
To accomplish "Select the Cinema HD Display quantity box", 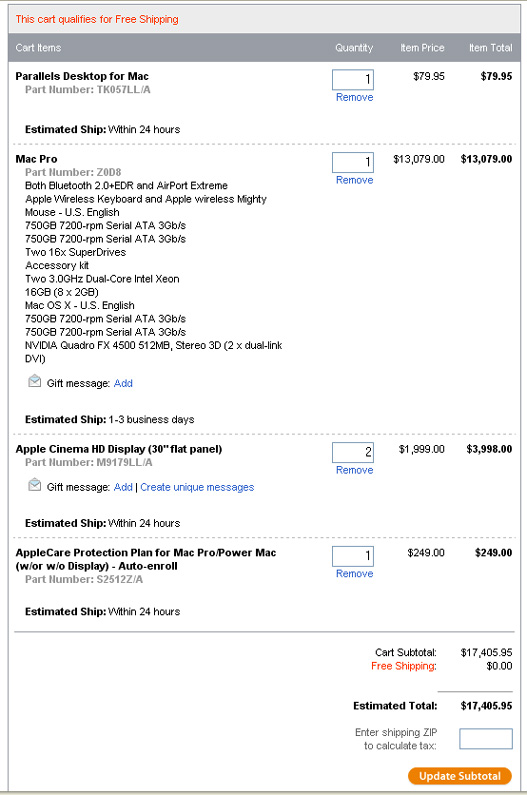I will [353, 452].
